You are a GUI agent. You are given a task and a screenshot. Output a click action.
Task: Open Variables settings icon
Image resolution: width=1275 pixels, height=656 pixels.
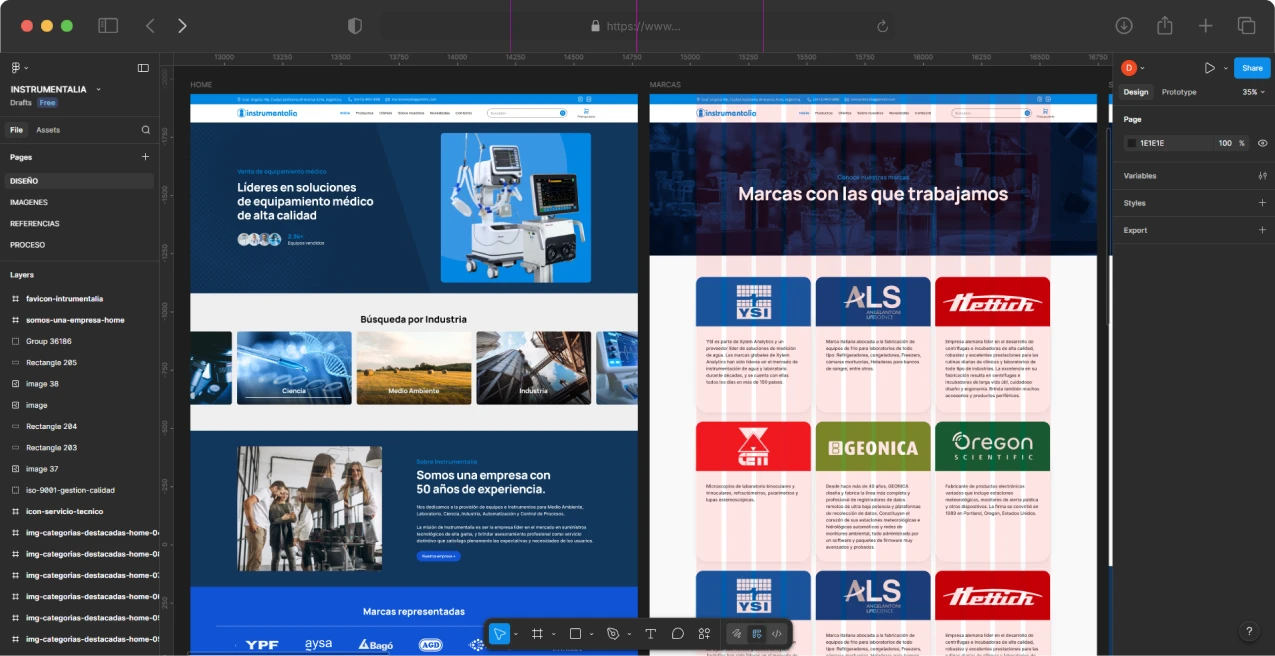(x=1262, y=176)
